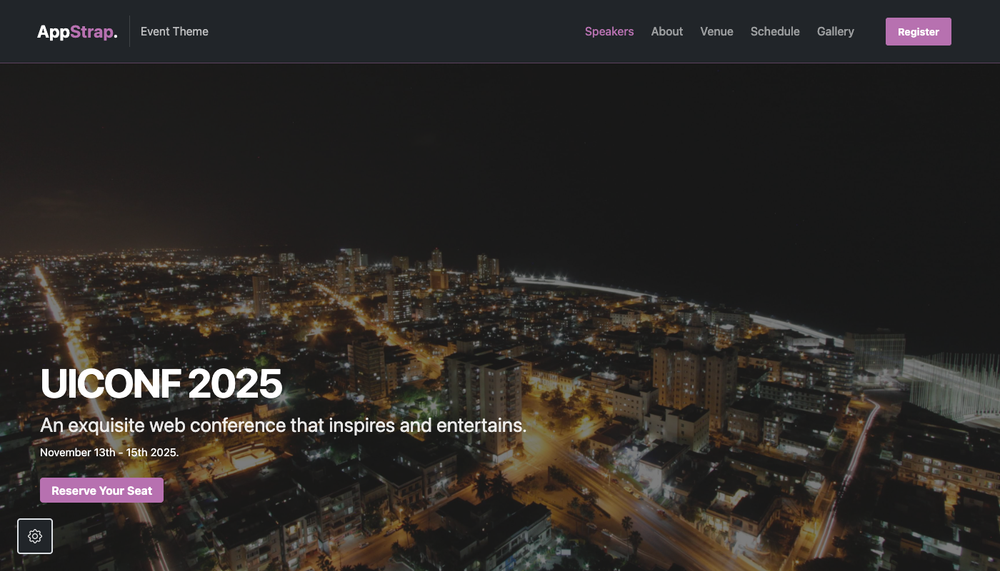1000x571 pixels.
Task: Open the About nav link
Action: (666, 31)
